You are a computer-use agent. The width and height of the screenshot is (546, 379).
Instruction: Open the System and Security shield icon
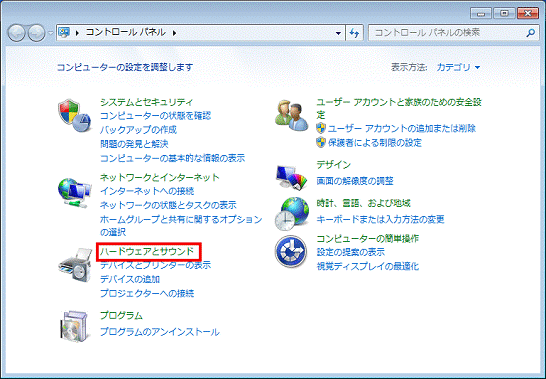(x=74, y=115)
